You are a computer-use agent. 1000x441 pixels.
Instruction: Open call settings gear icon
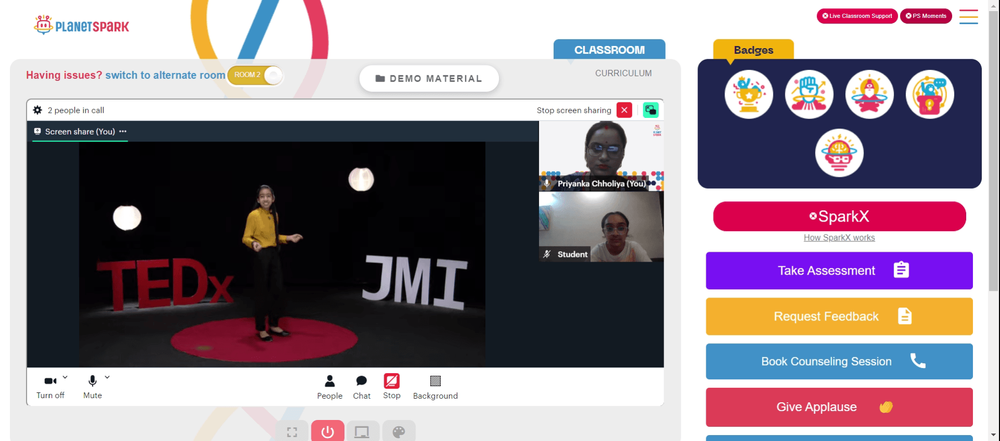[38, 110]
